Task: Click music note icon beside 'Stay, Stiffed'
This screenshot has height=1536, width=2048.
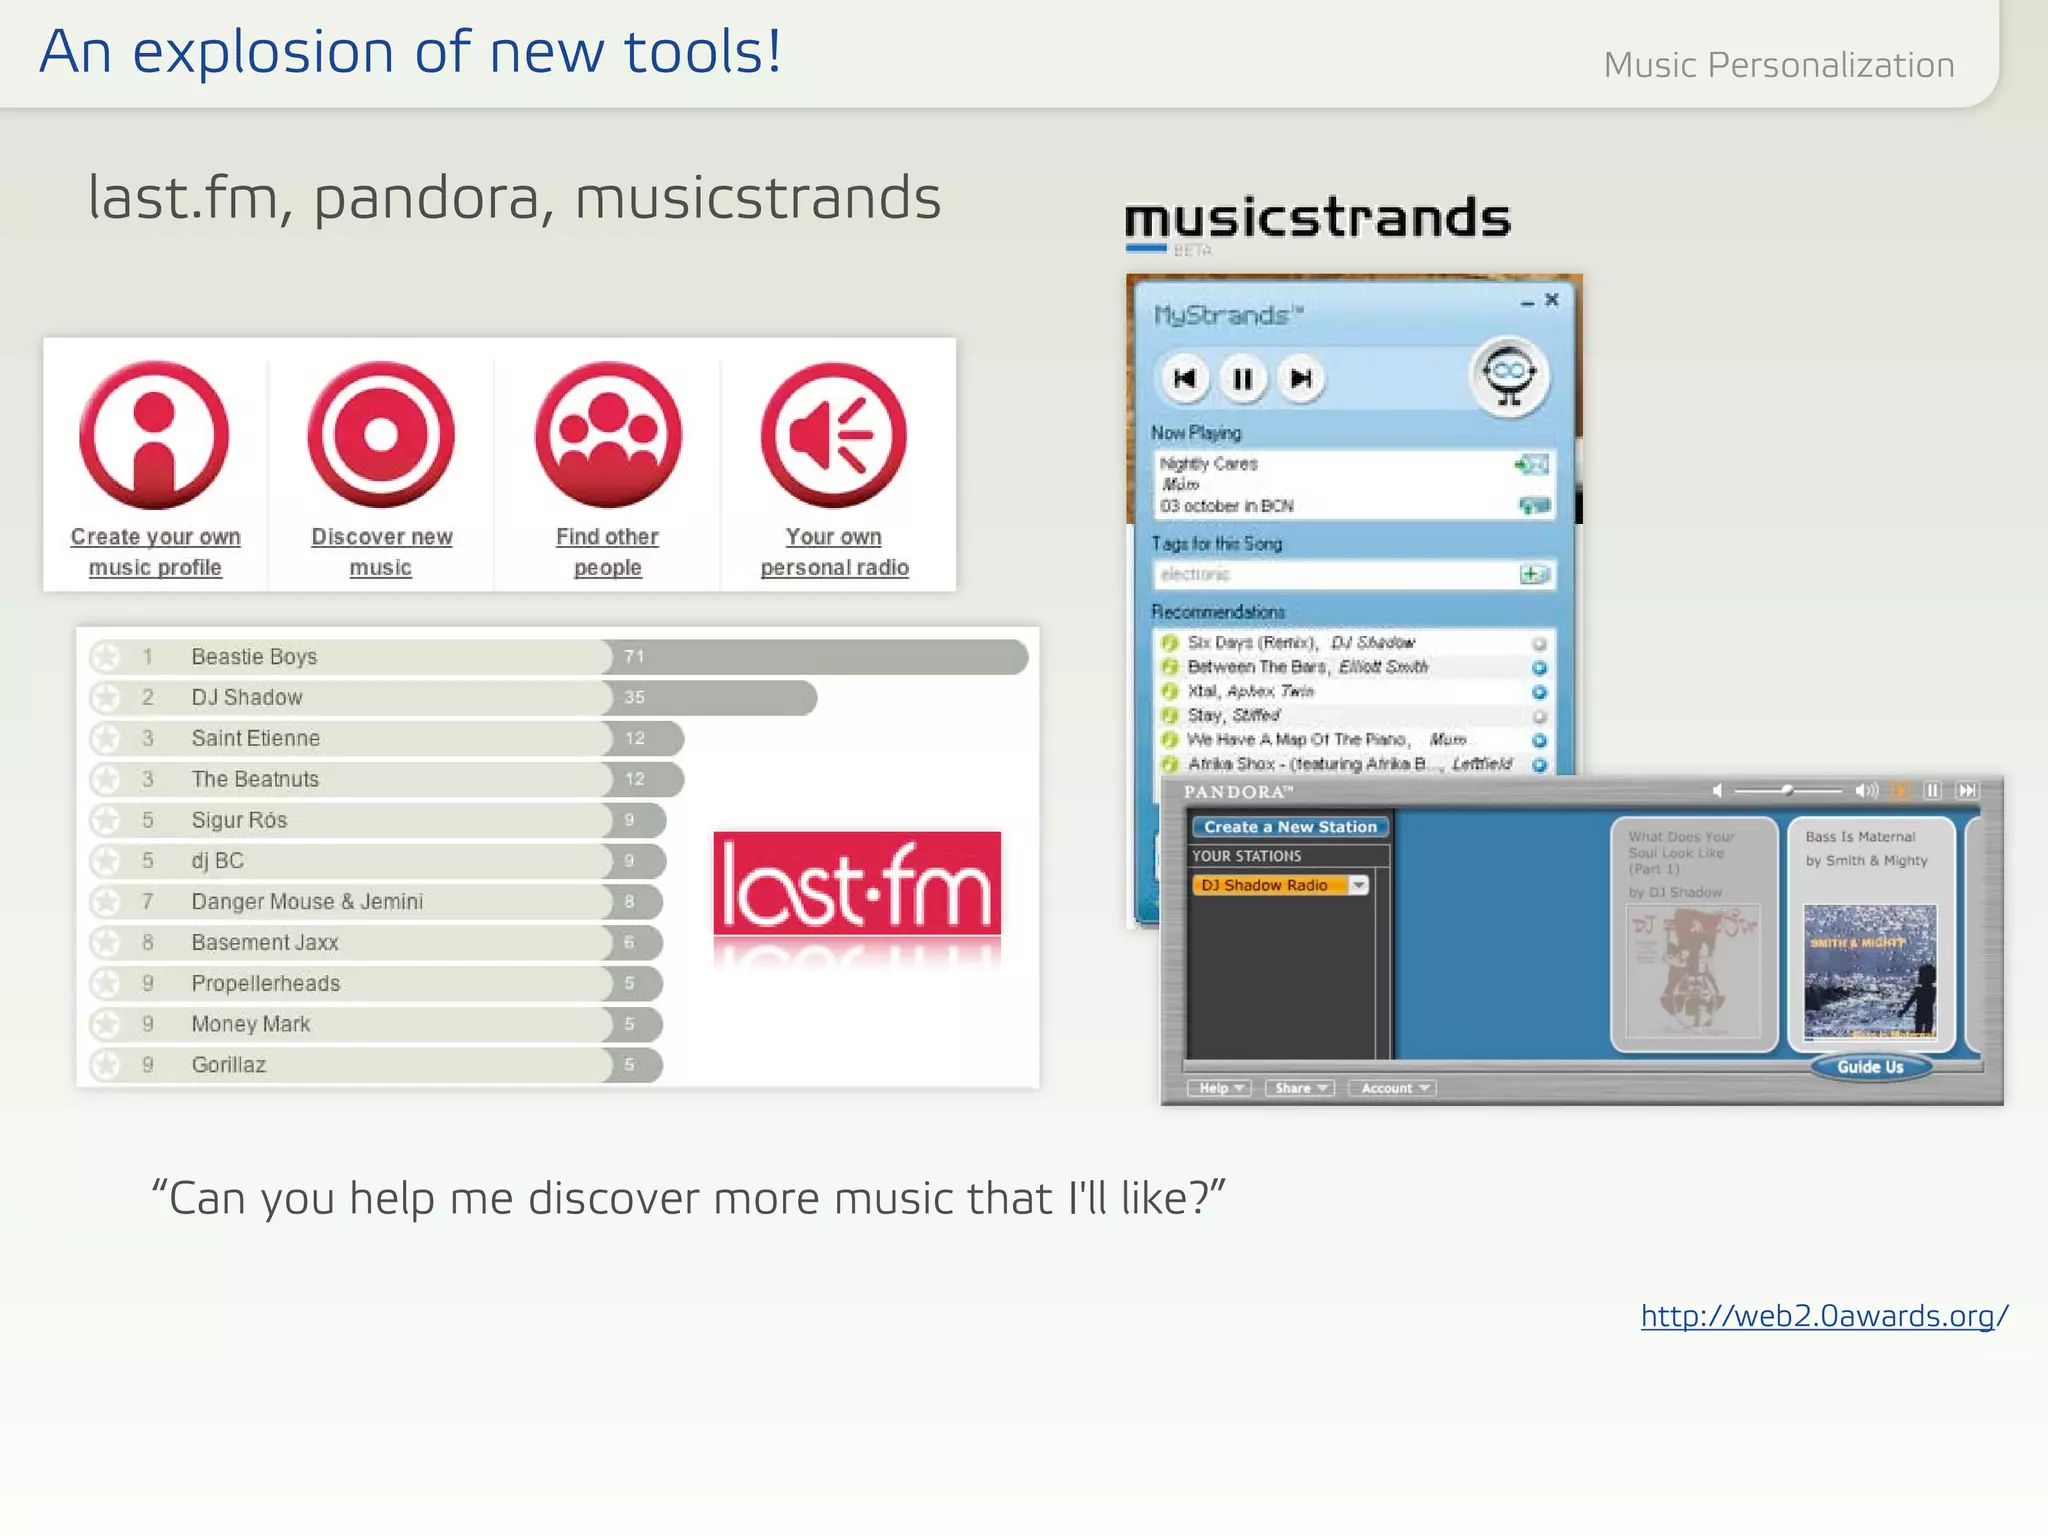Action: [1169, 715]
